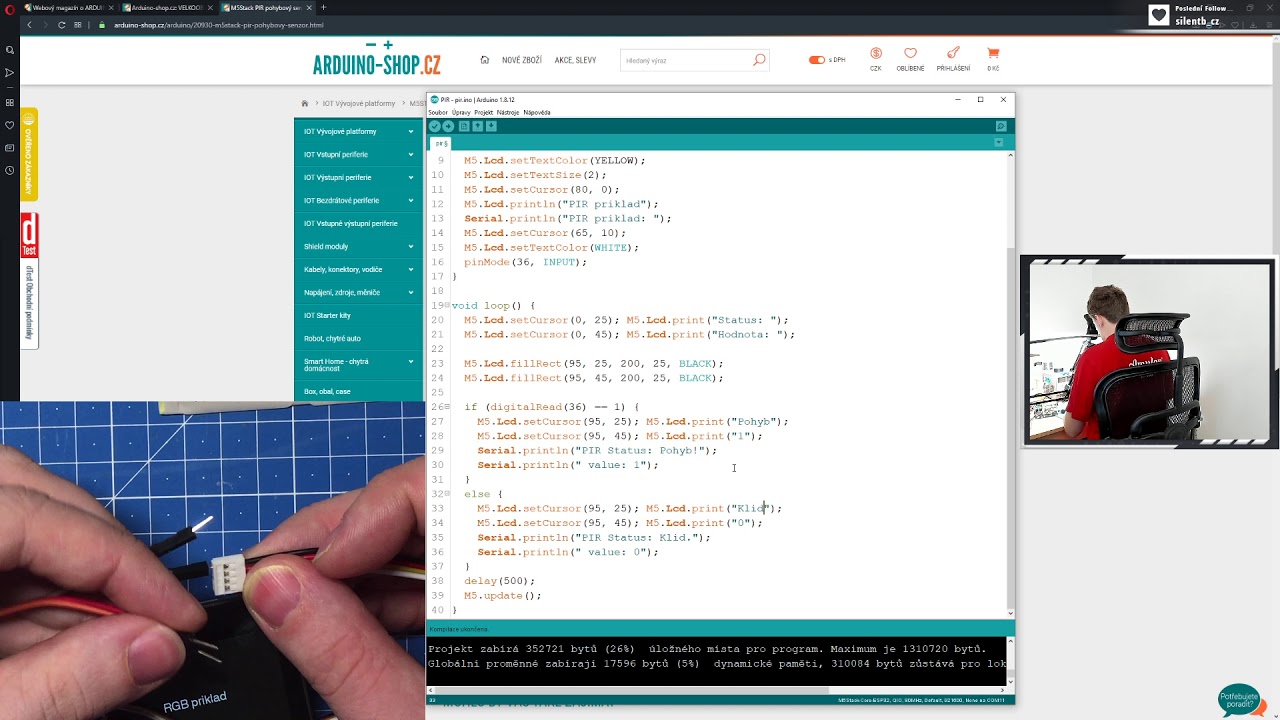
Task: Open Opera sidebar history clock icon
Action: point(10,170)
